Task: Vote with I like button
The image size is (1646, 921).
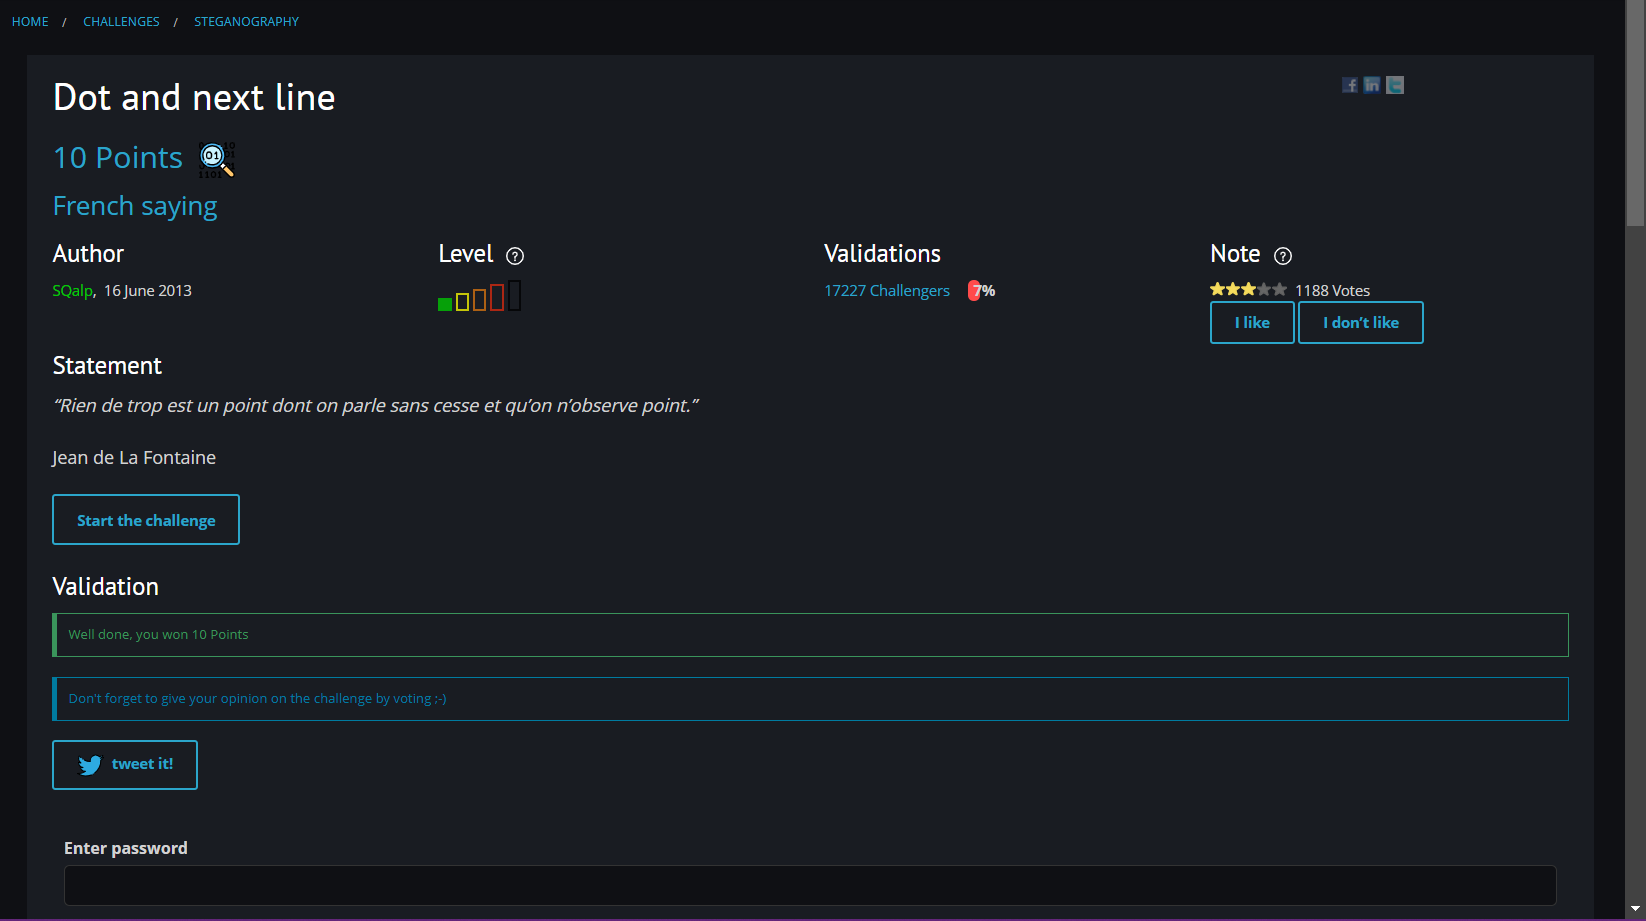Action: click(1252, 322)
